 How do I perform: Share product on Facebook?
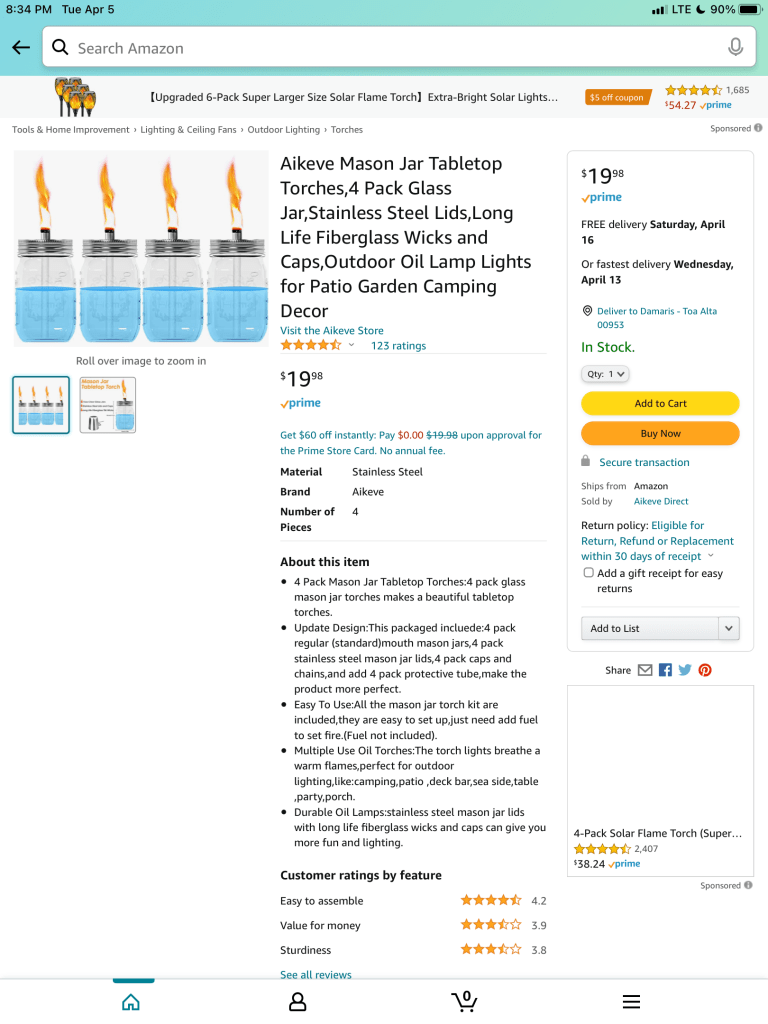point(665,670)
